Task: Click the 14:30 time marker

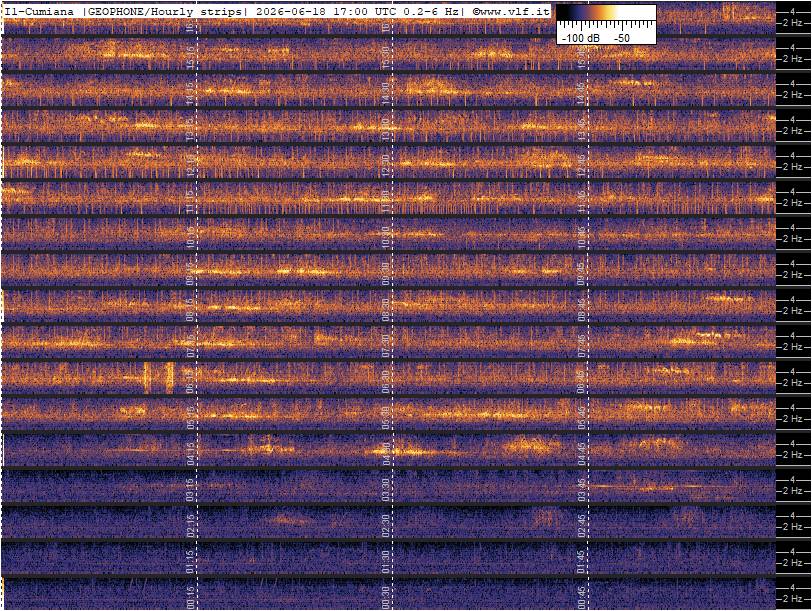Action: (385, 93)
